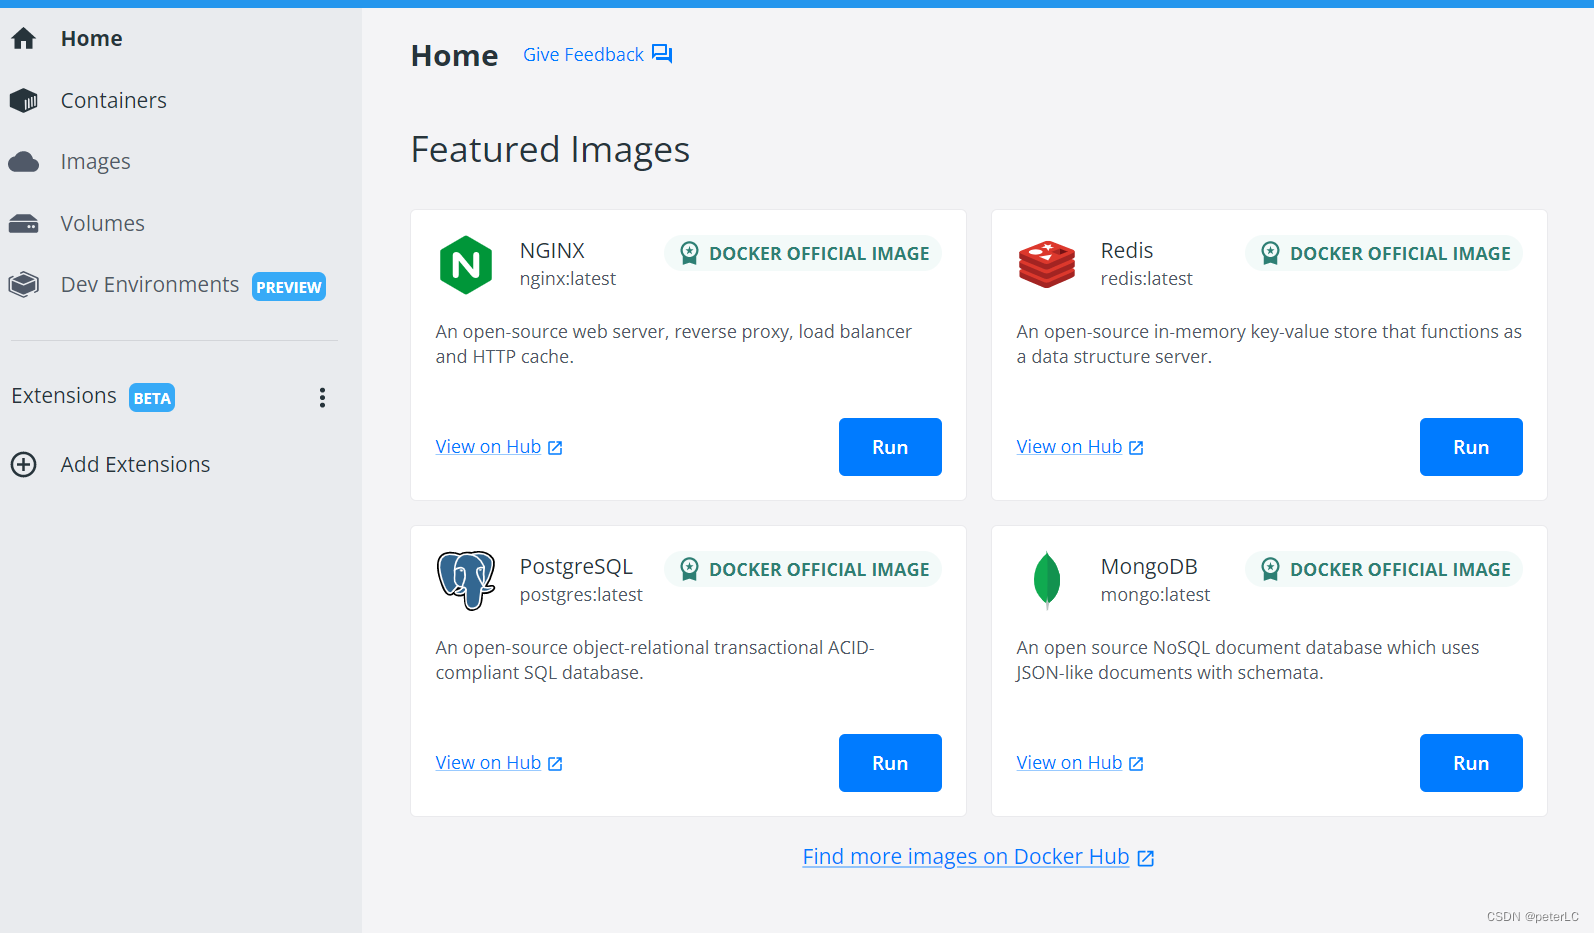The width and height of the screenshot is (1594, 933).
Task: Click the official badge ribbon icon on Redis card
Action: [x=1270, y=253]
